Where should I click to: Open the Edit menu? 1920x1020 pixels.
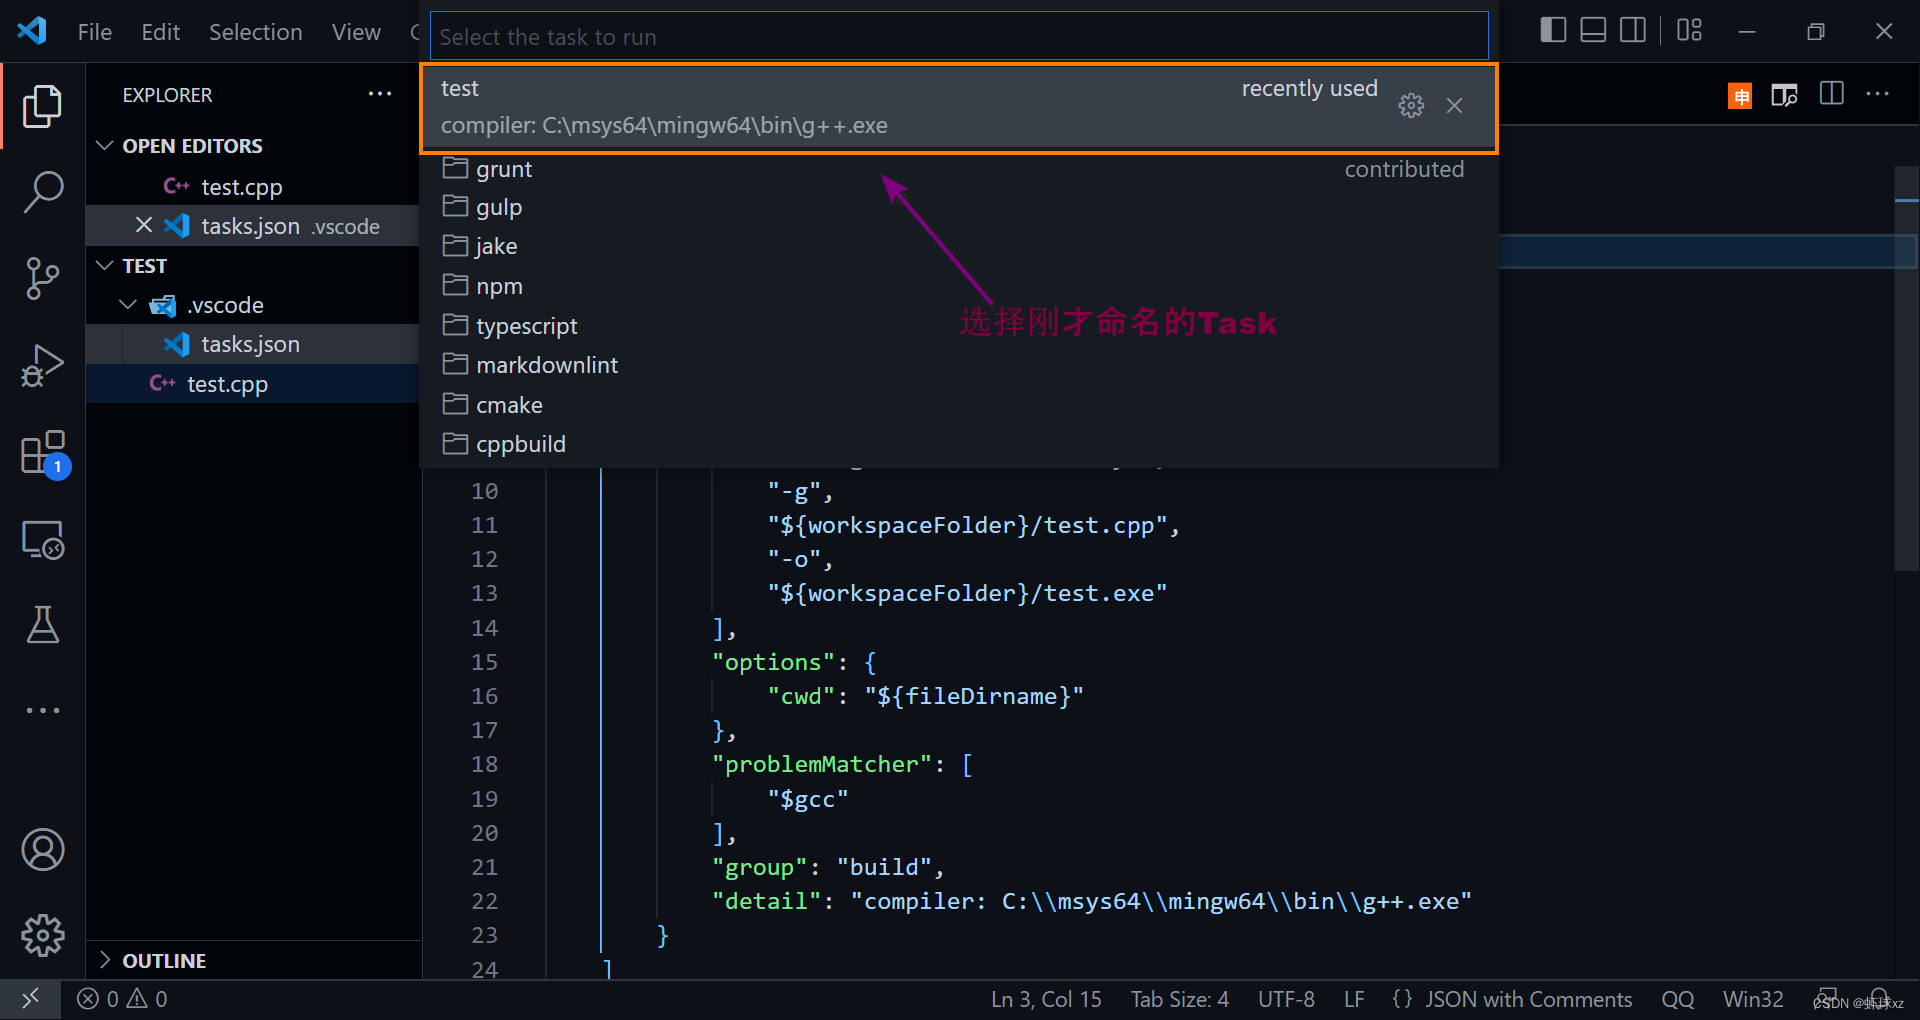click(x=160, y=32)
